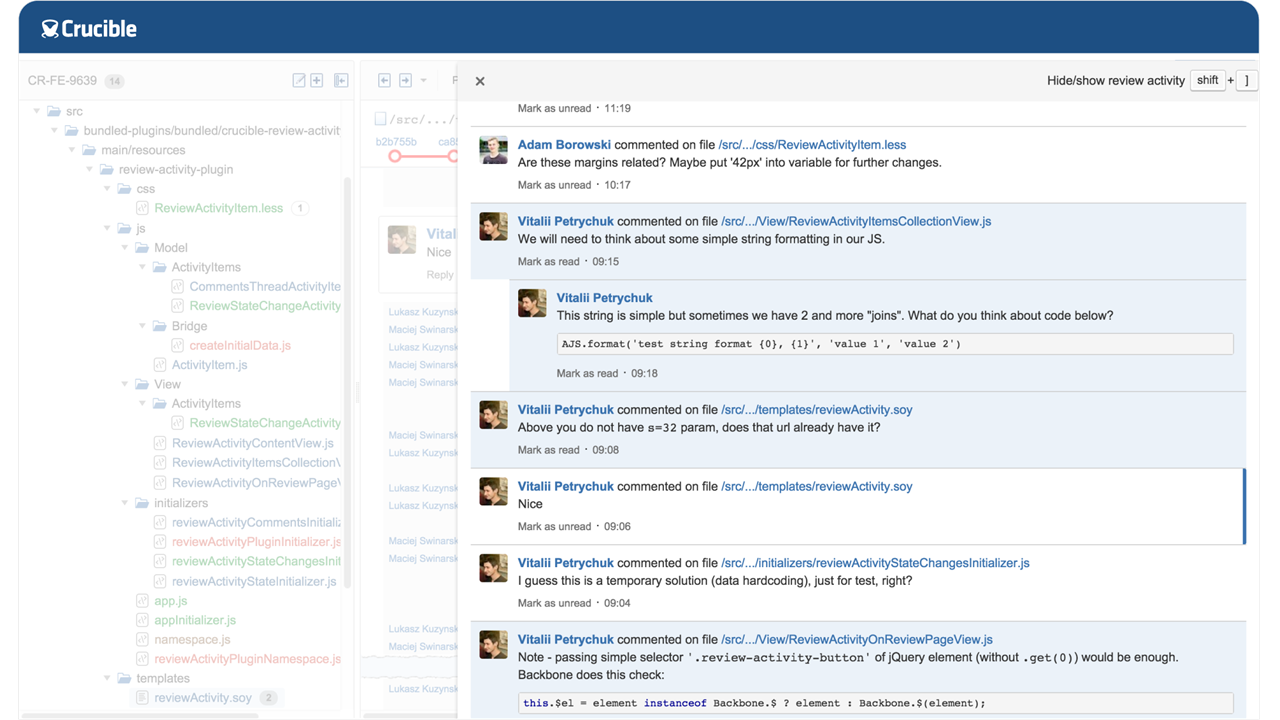Mark the 11:19 comment as unread
1280x720 pixels.
555,108
